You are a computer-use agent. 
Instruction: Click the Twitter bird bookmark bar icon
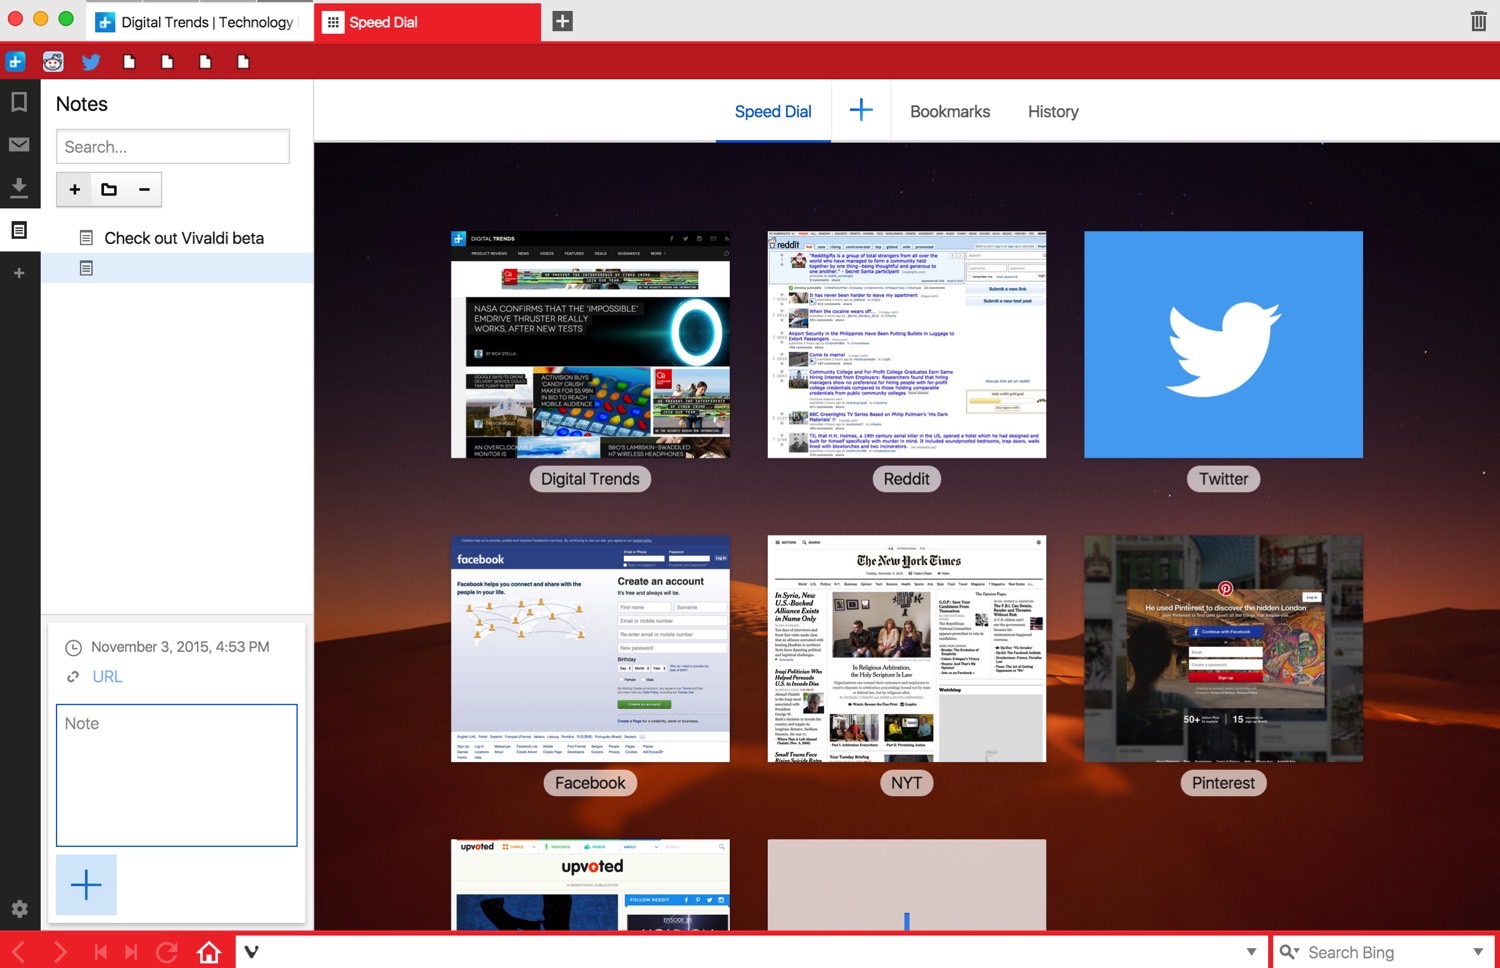pyautogui.click(x=91, y=62)
